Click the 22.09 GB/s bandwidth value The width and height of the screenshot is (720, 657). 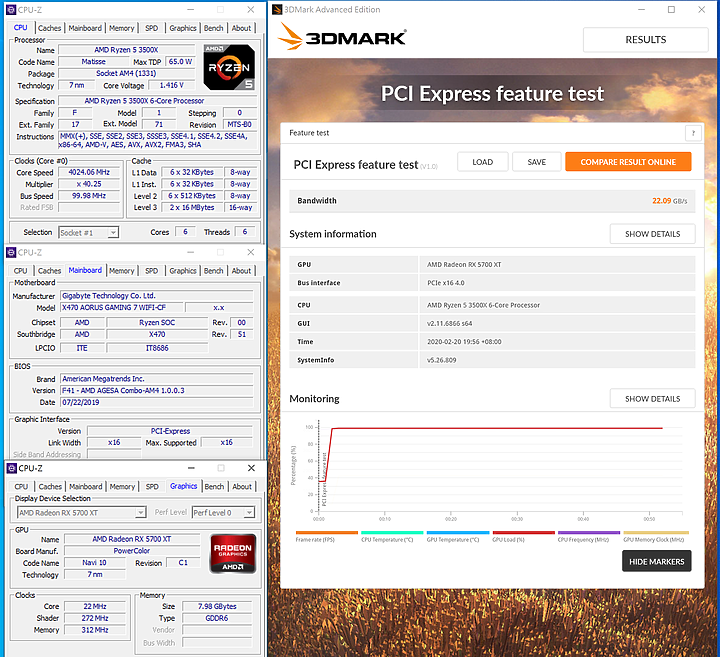coord(669,201)
